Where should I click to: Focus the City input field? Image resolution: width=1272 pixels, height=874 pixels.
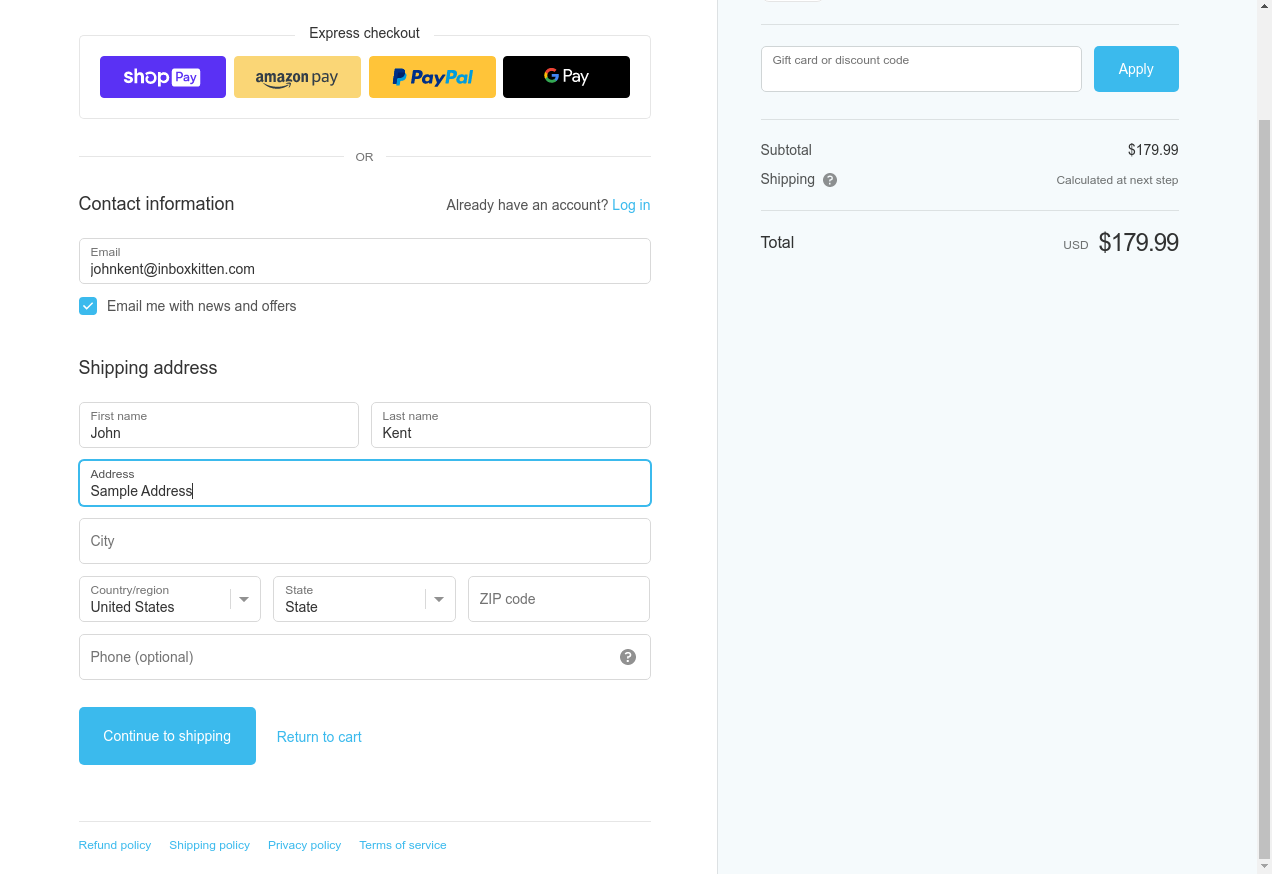point(364,541)
